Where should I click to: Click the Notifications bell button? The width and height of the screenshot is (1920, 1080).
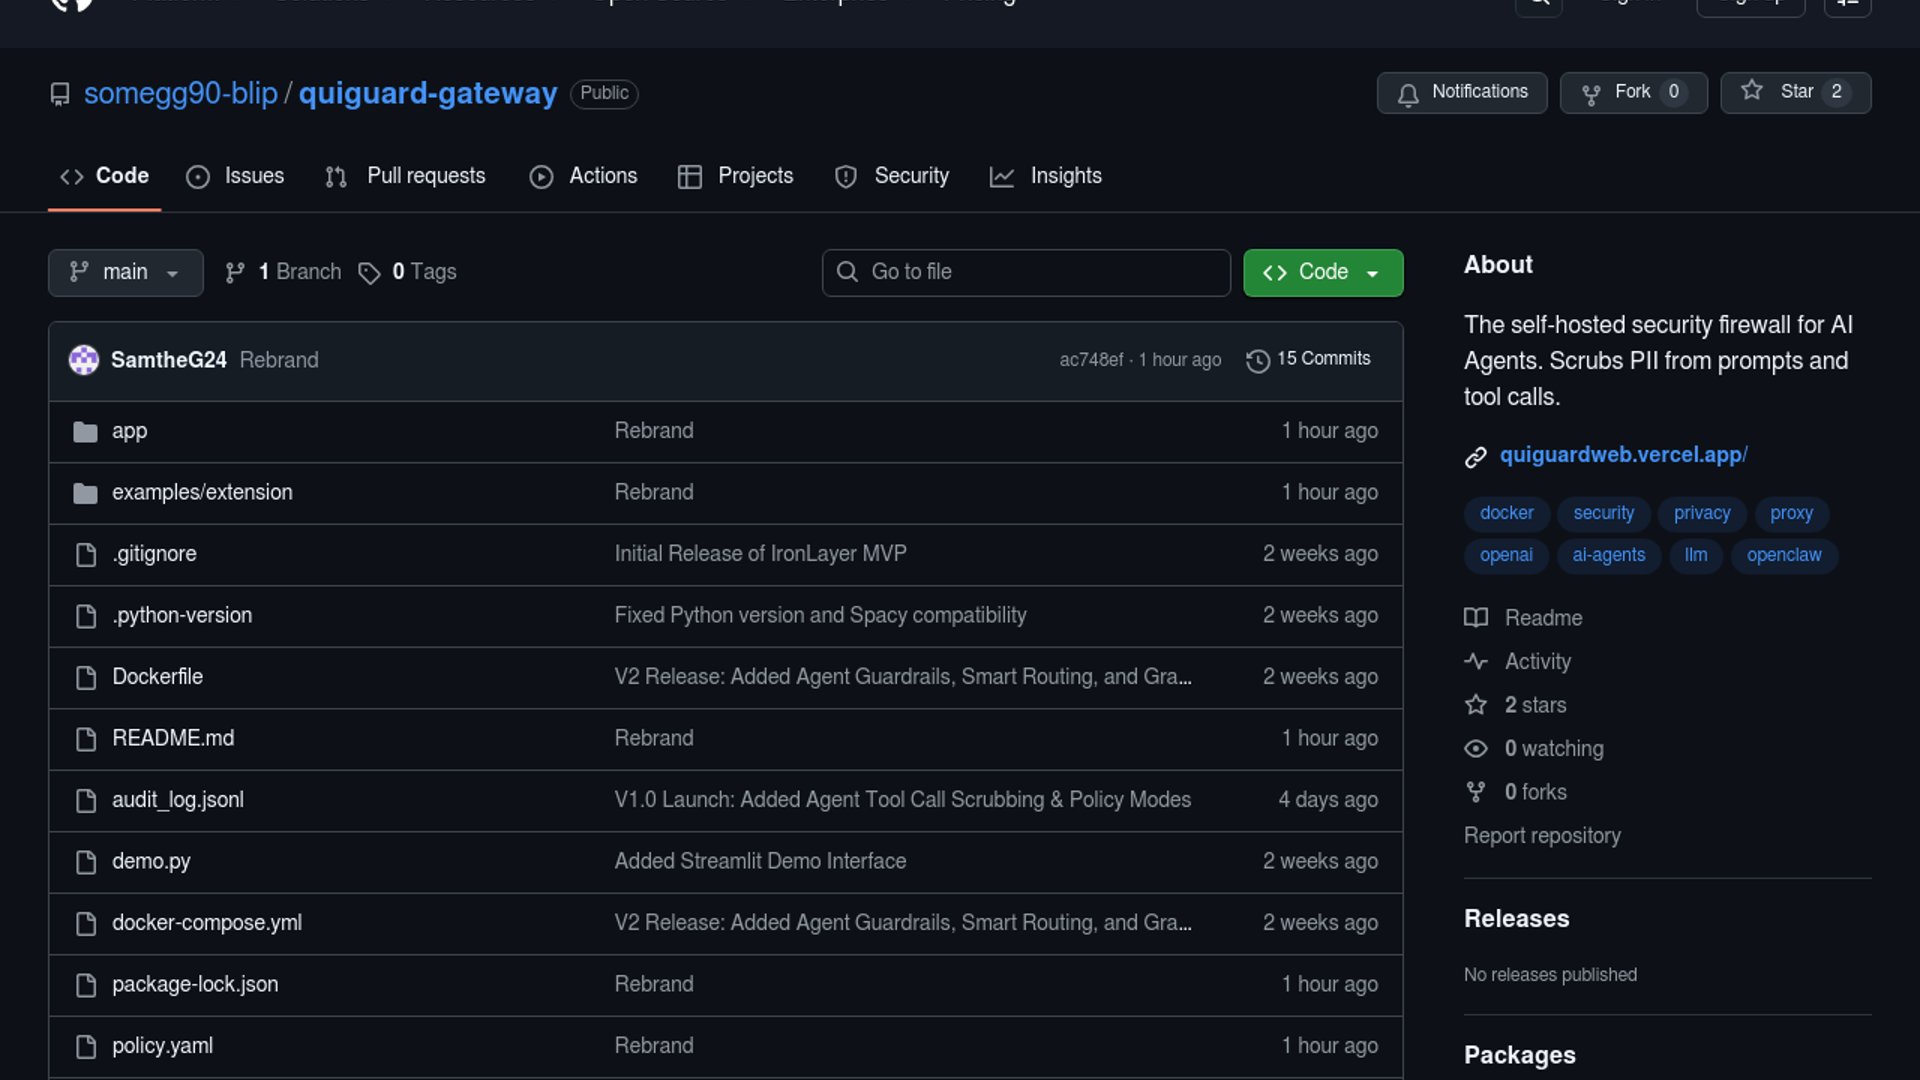(x=1461, y=92)
